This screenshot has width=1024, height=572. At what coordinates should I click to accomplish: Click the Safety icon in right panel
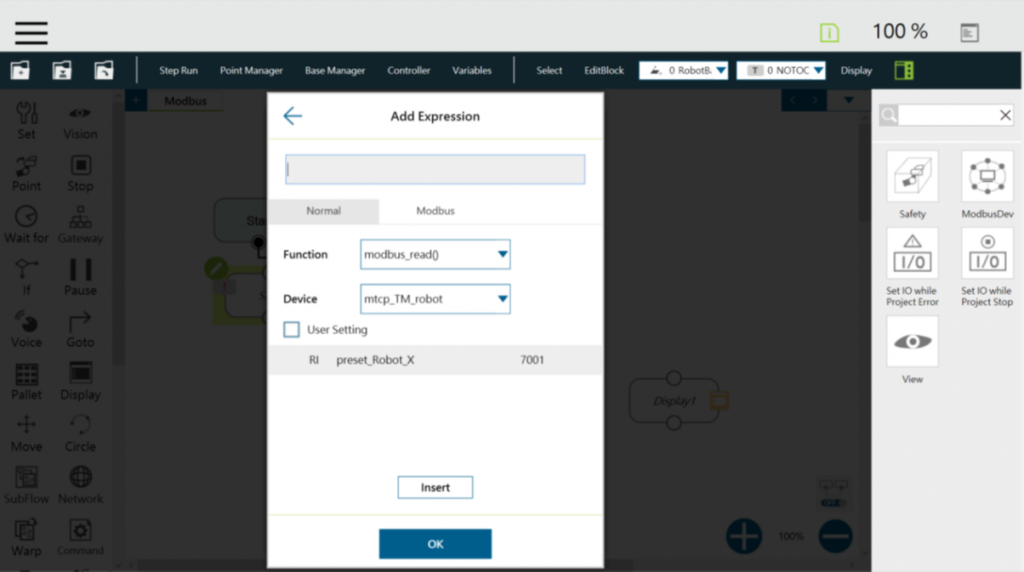(912, 178)
